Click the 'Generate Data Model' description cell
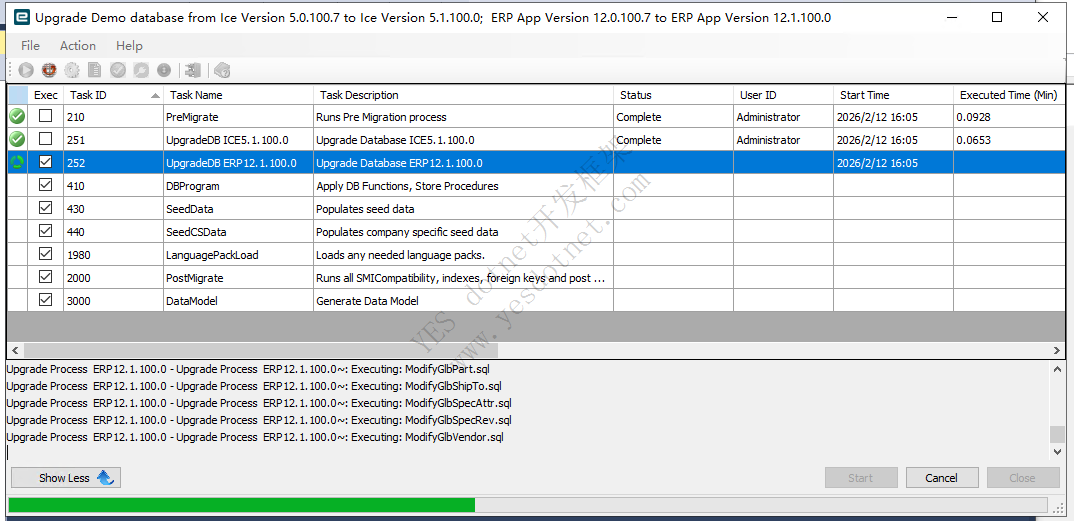 point(463,301)
